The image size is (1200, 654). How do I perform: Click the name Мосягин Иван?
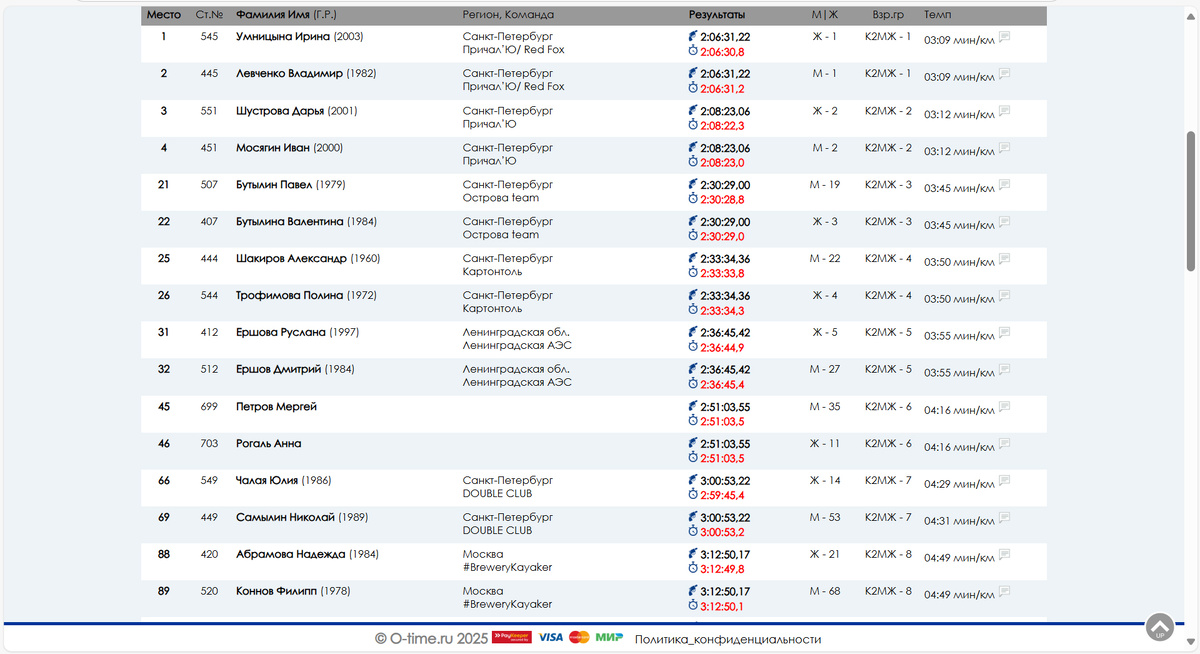(x=273, y=147)
